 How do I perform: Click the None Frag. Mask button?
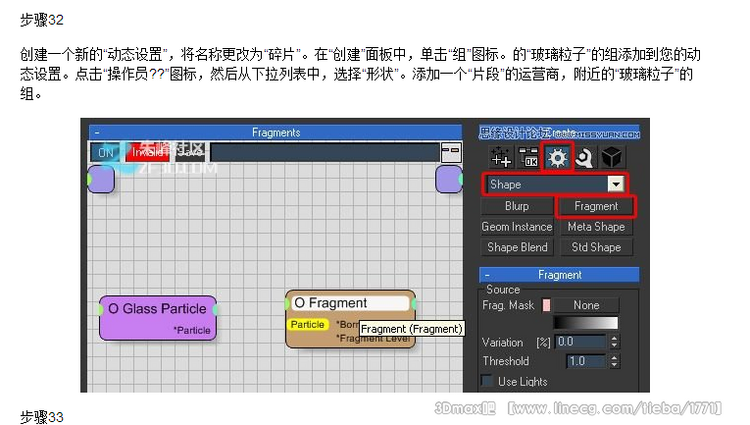586,305
